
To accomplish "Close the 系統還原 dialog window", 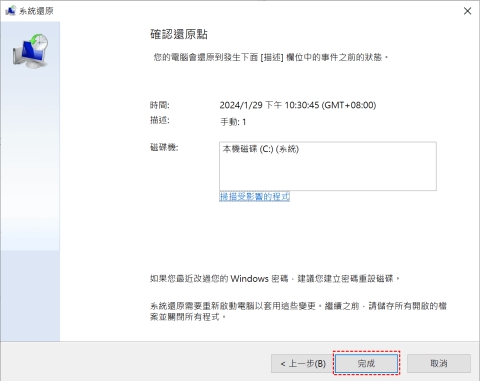I will (467, 11).
